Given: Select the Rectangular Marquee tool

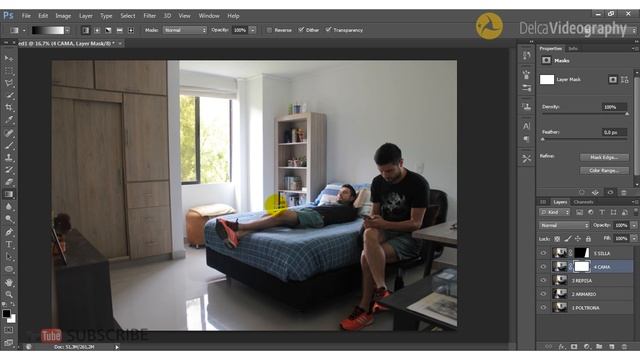Looking at the screenshot, I should [x=9, y=71].
